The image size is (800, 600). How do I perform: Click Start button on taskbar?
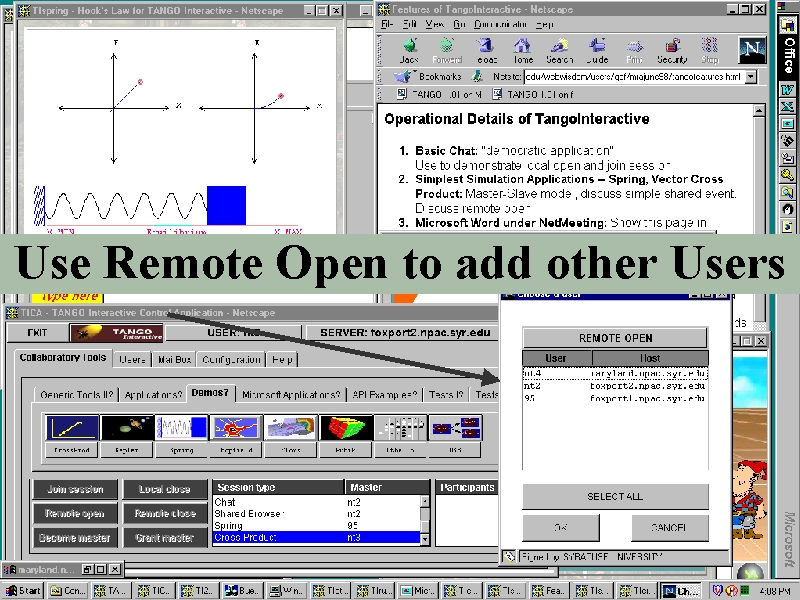pos(22,590)
